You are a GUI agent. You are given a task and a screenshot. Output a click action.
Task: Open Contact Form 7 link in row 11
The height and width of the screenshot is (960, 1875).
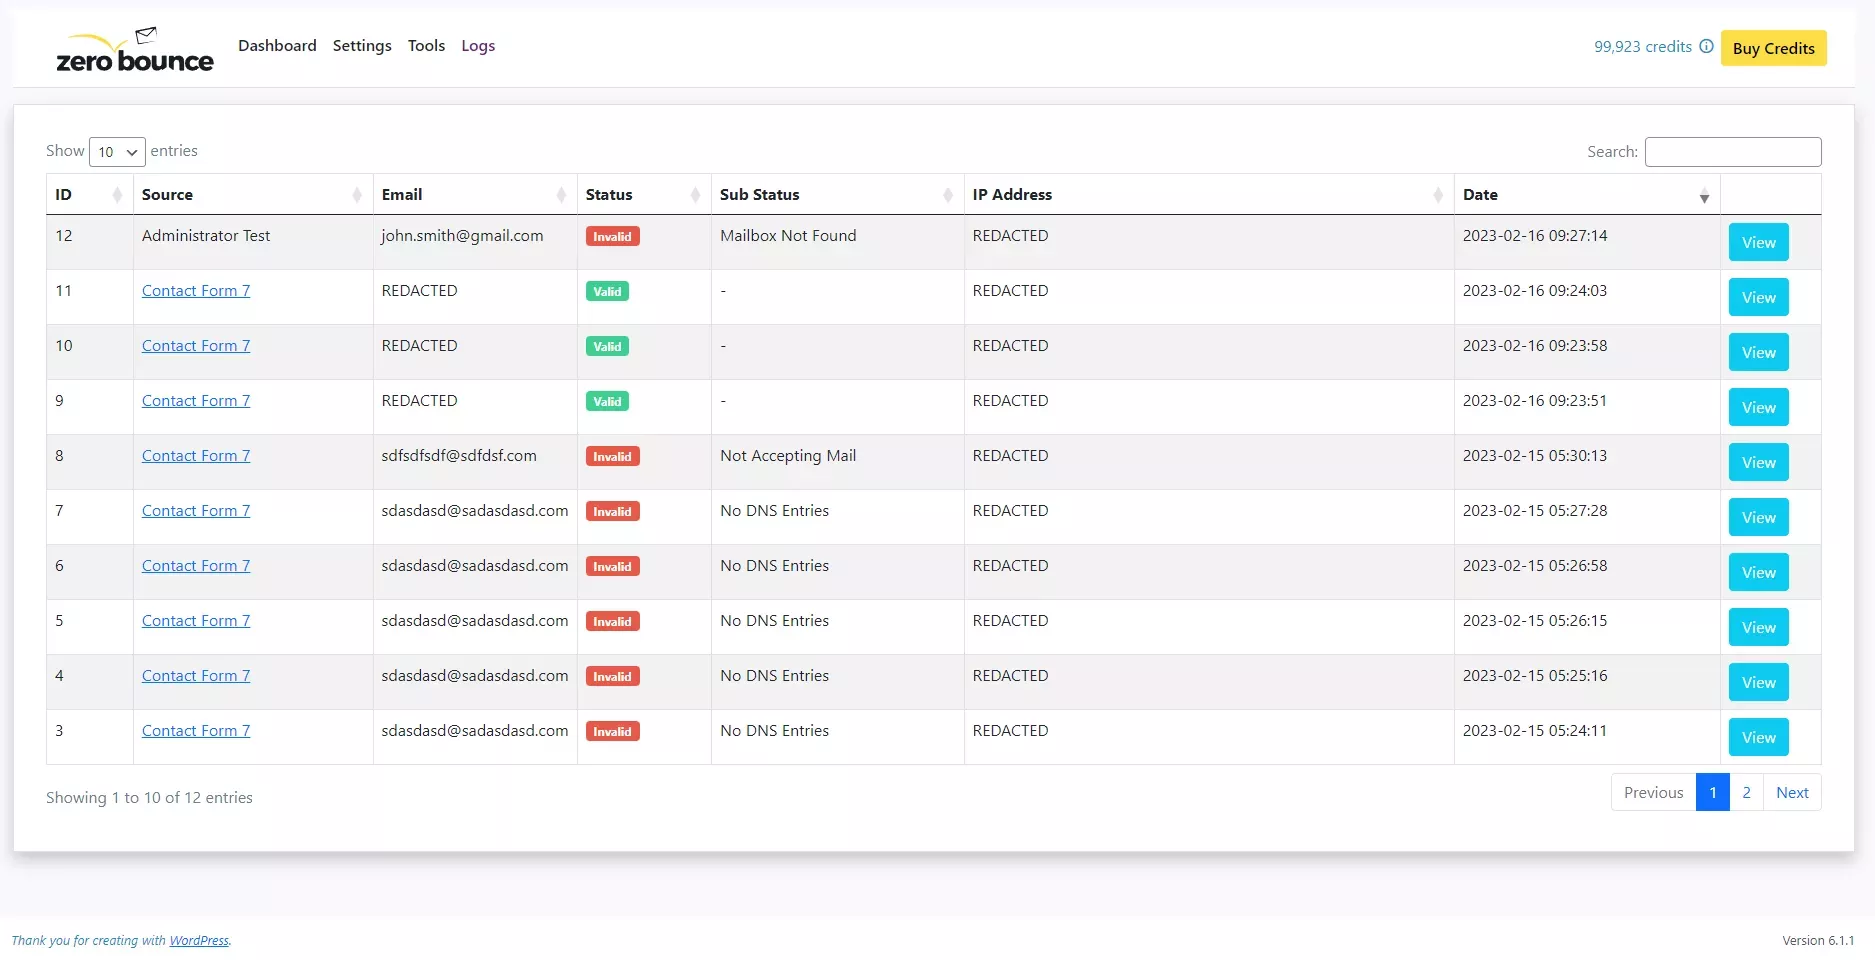tap(196, 291)
